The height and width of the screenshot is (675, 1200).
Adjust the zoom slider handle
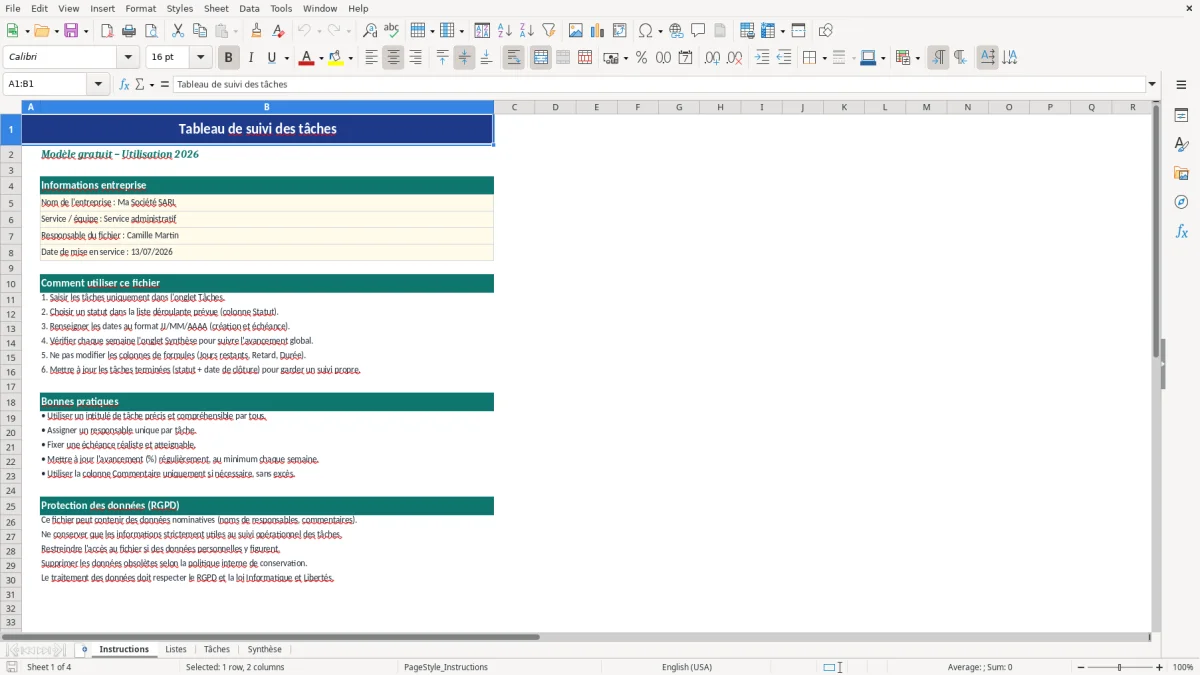click(x=1119, y=667)
